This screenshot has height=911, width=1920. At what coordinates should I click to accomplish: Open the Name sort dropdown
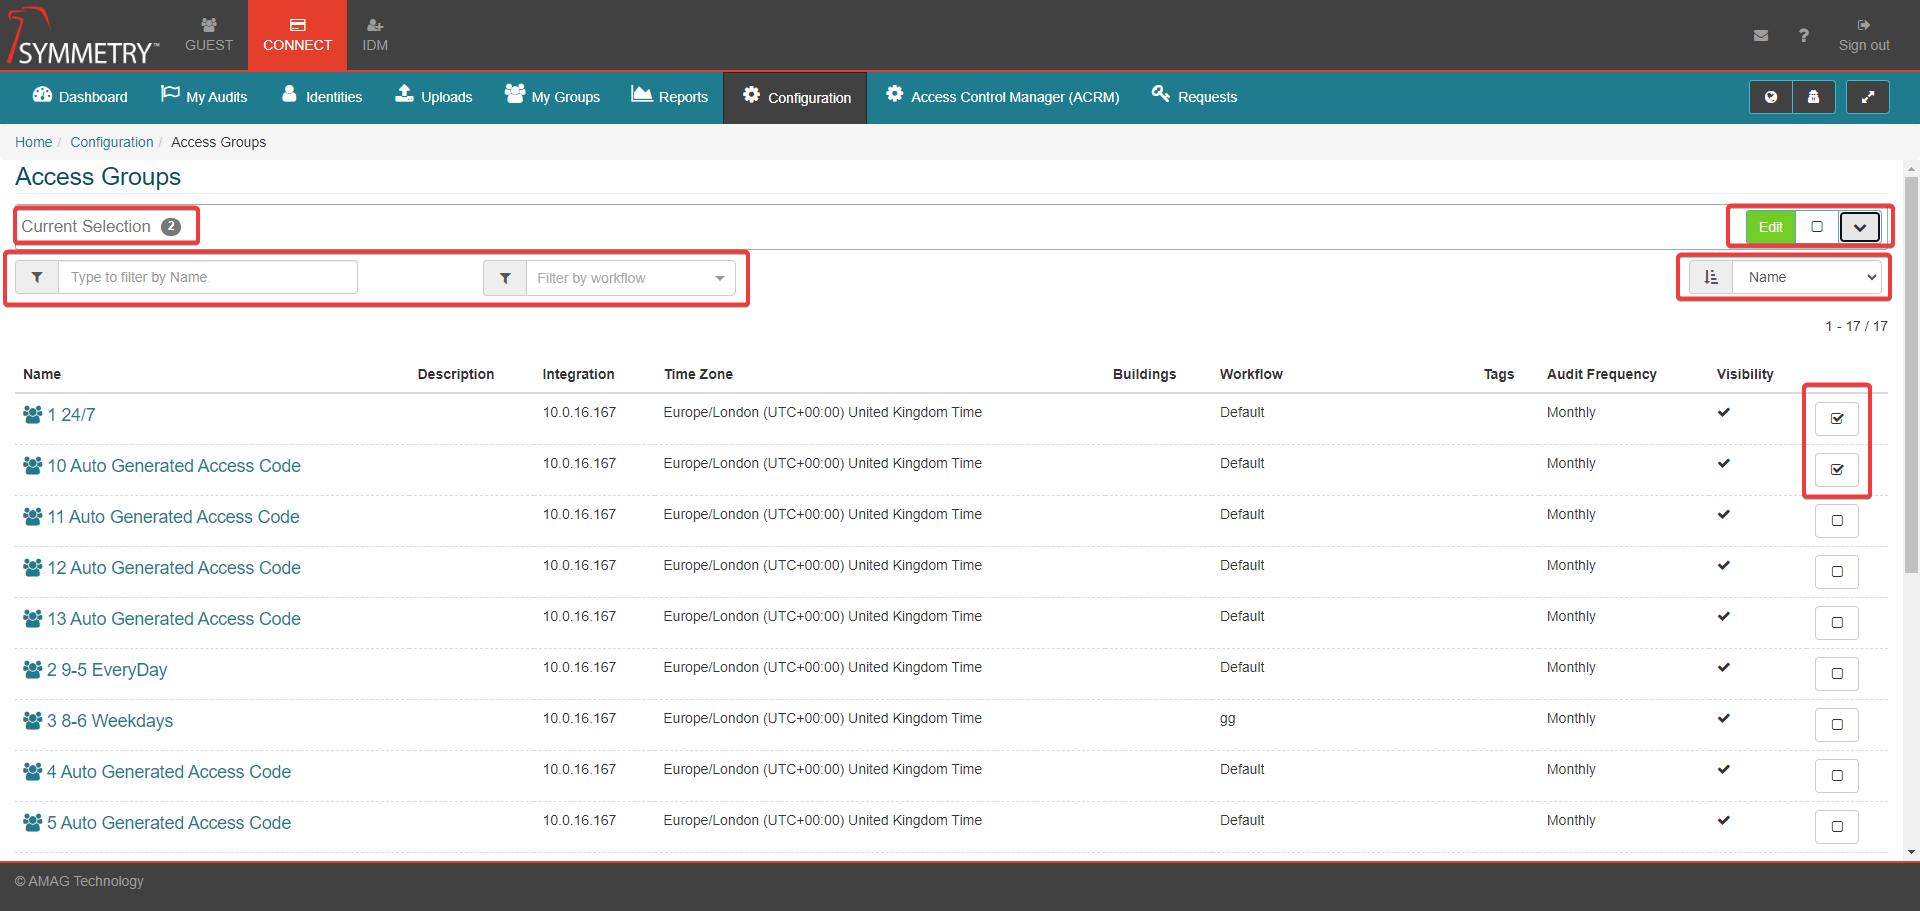click(1808, 277)
